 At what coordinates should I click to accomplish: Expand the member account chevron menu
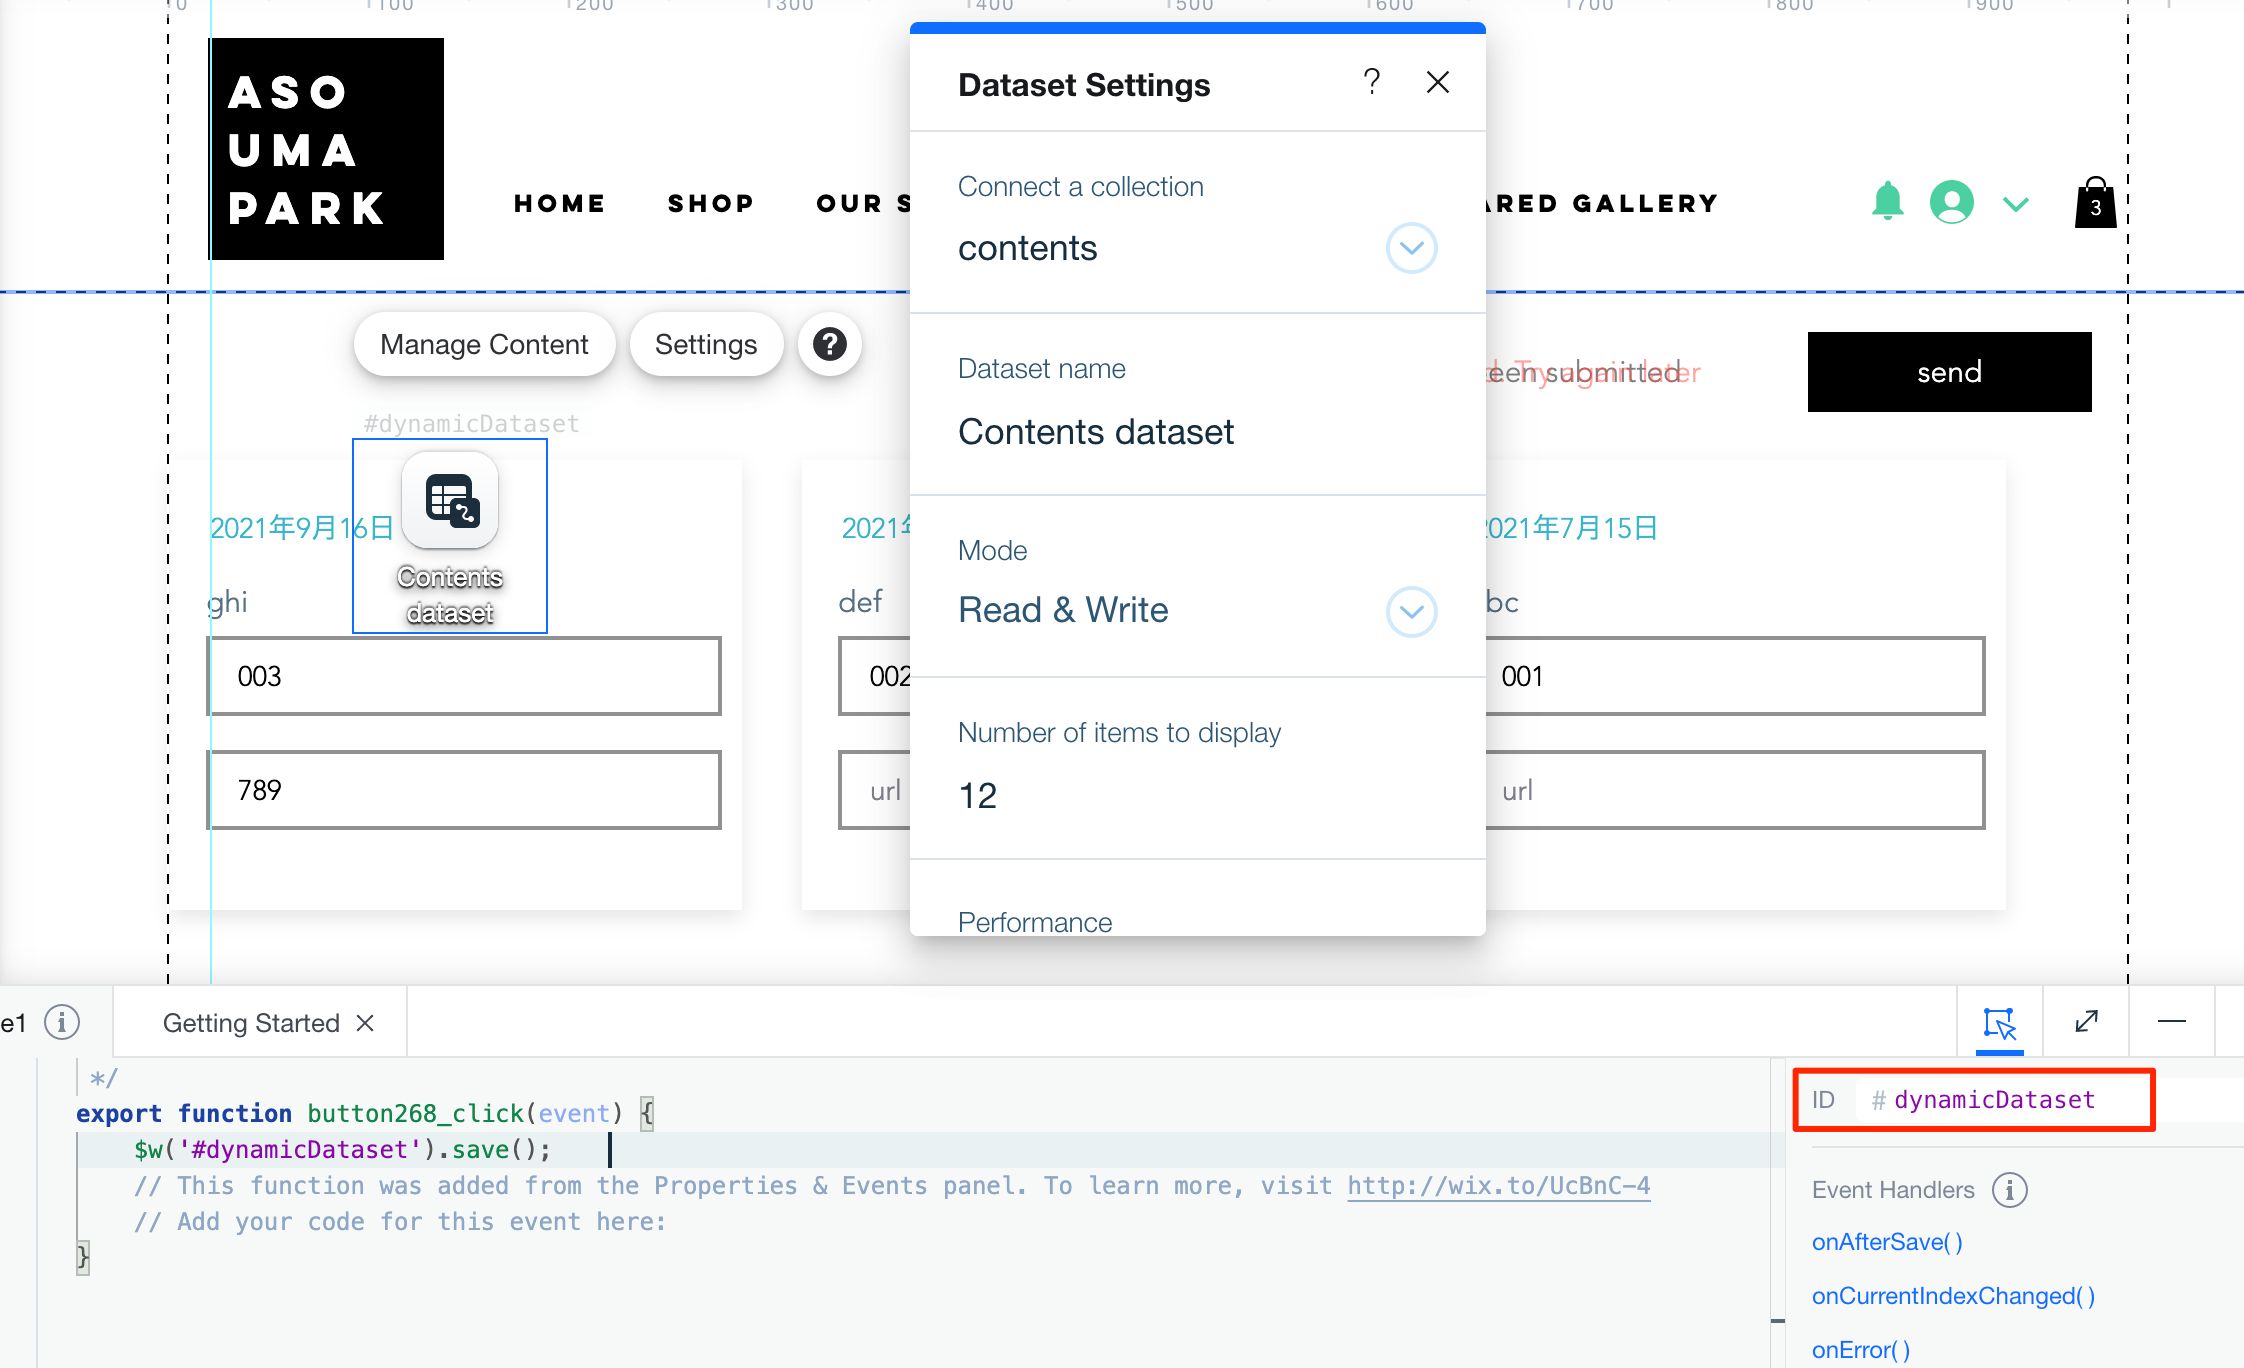2016,204
